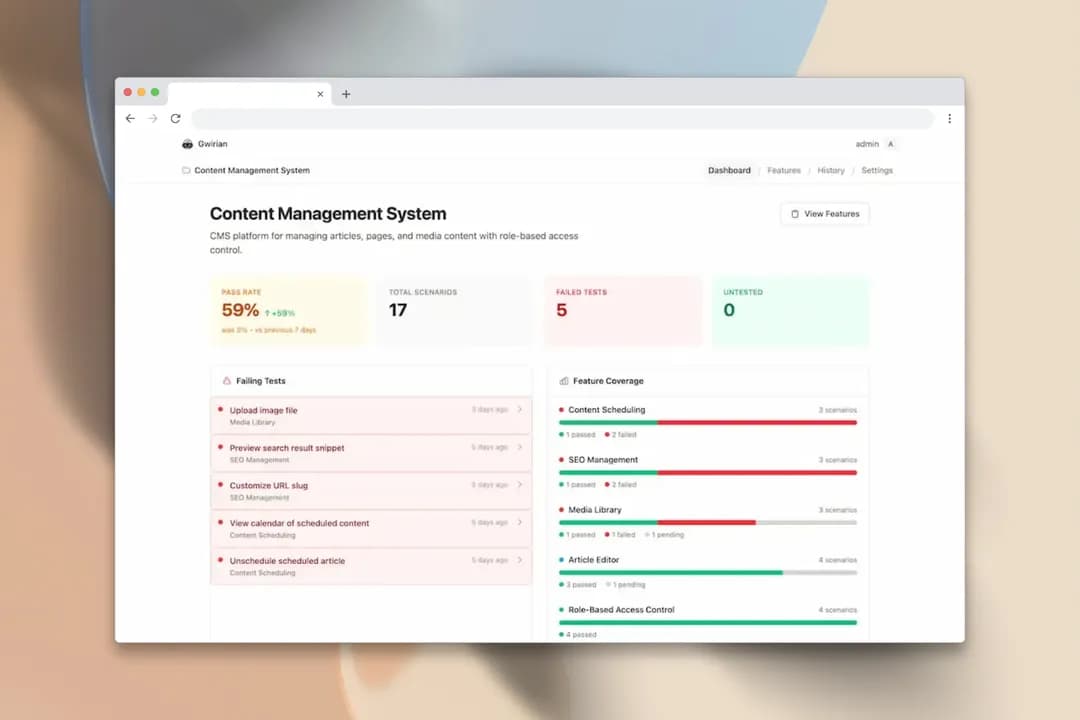Click the SEO Management coverage bar
This screenshot has height=720, width=1080.
[708, 473]
